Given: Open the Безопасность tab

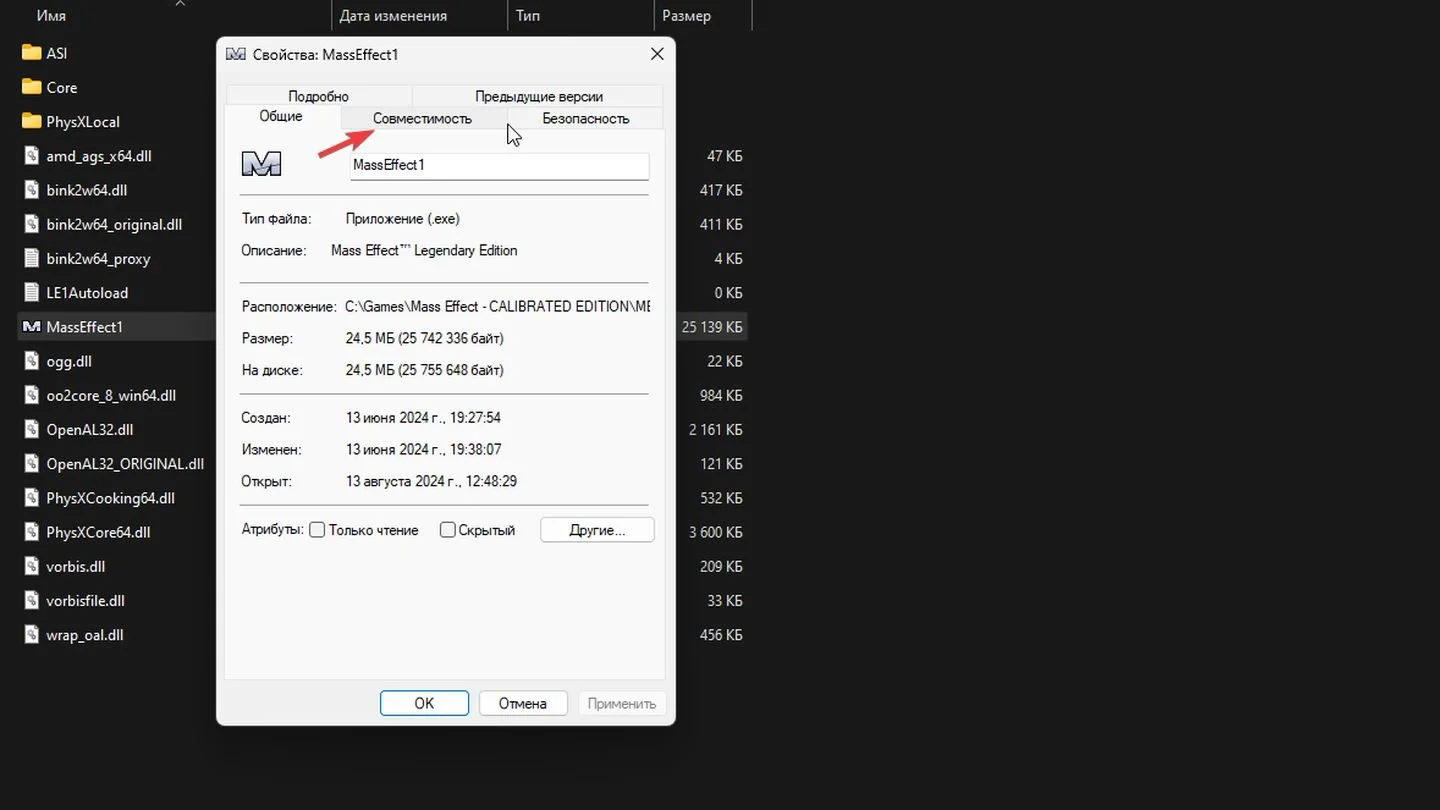Looking at the screenshot, I should 585,118.
